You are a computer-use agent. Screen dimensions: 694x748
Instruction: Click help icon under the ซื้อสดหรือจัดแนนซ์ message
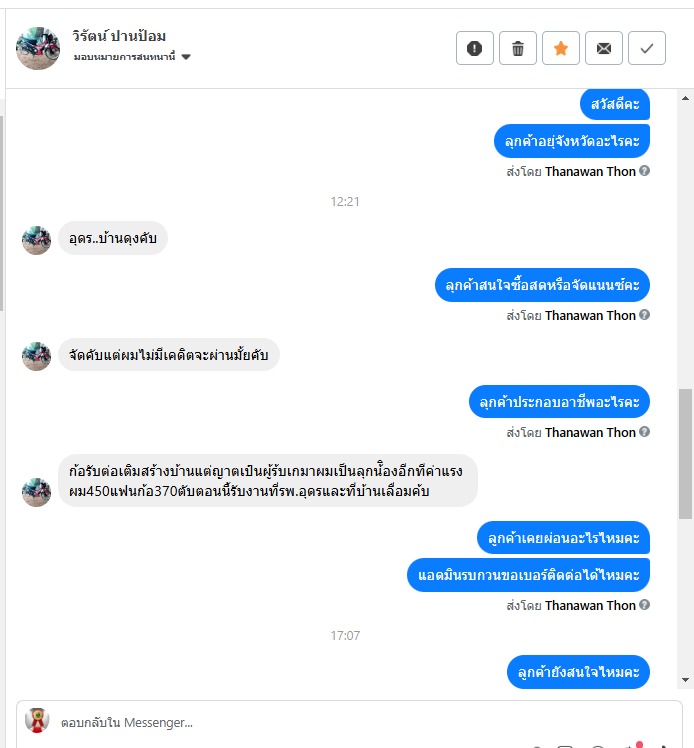tap(644, 315)
